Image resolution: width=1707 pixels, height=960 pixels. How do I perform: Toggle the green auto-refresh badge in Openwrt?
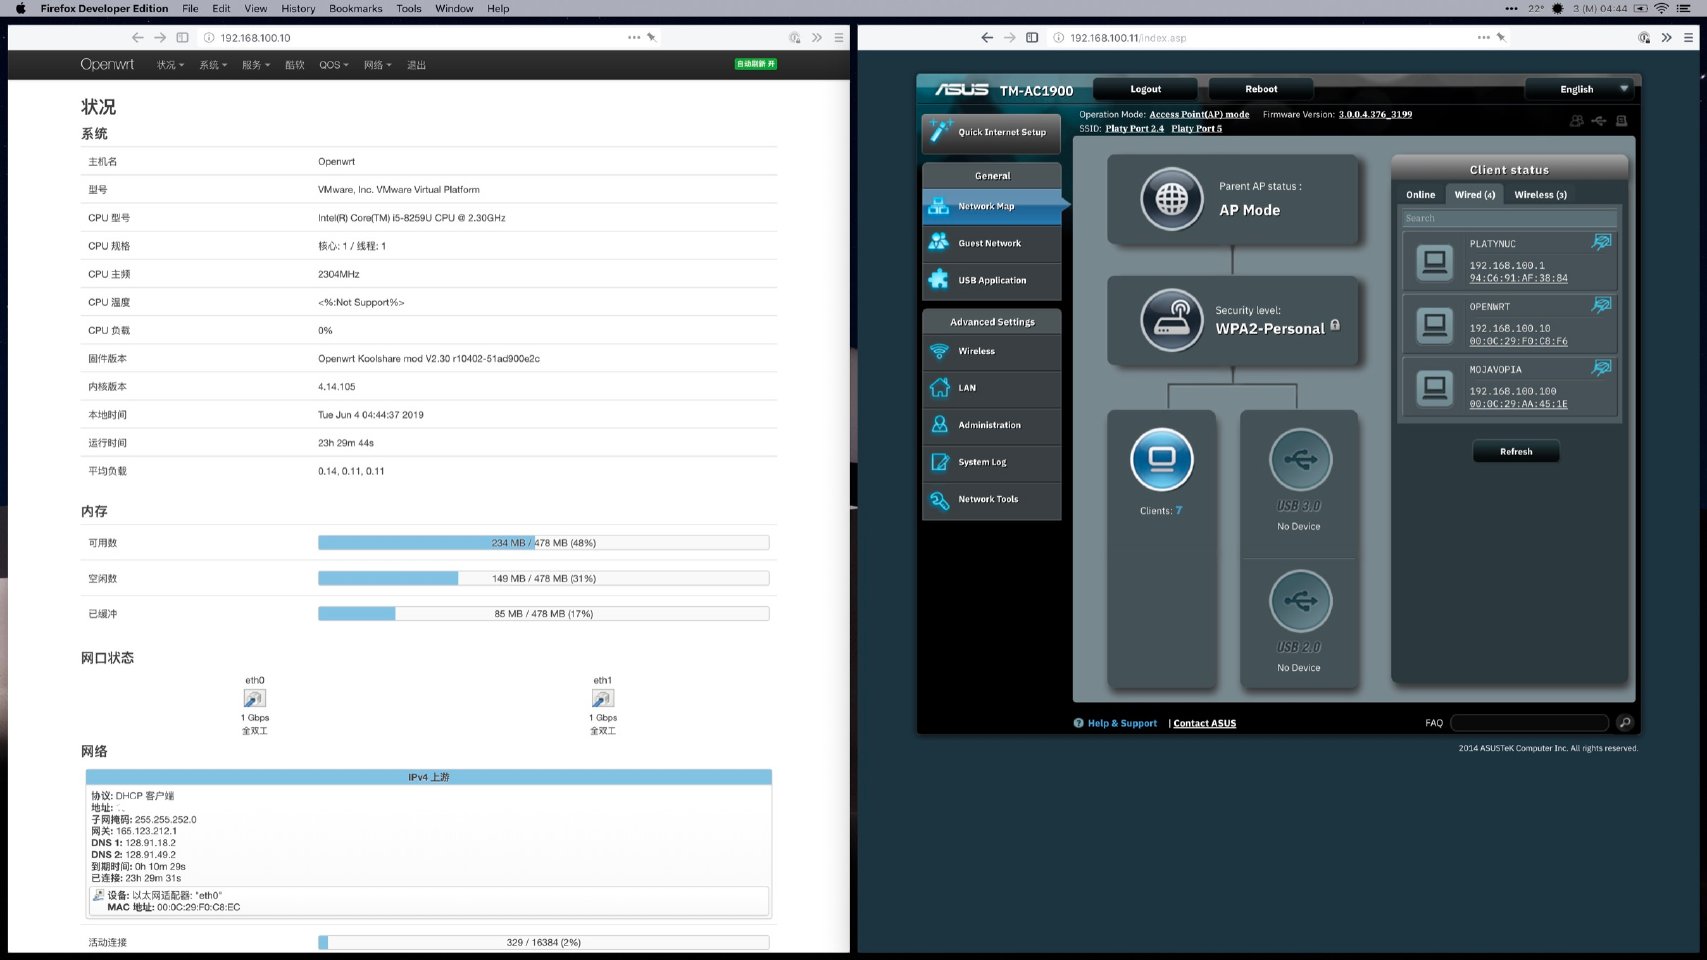(755, 64)
